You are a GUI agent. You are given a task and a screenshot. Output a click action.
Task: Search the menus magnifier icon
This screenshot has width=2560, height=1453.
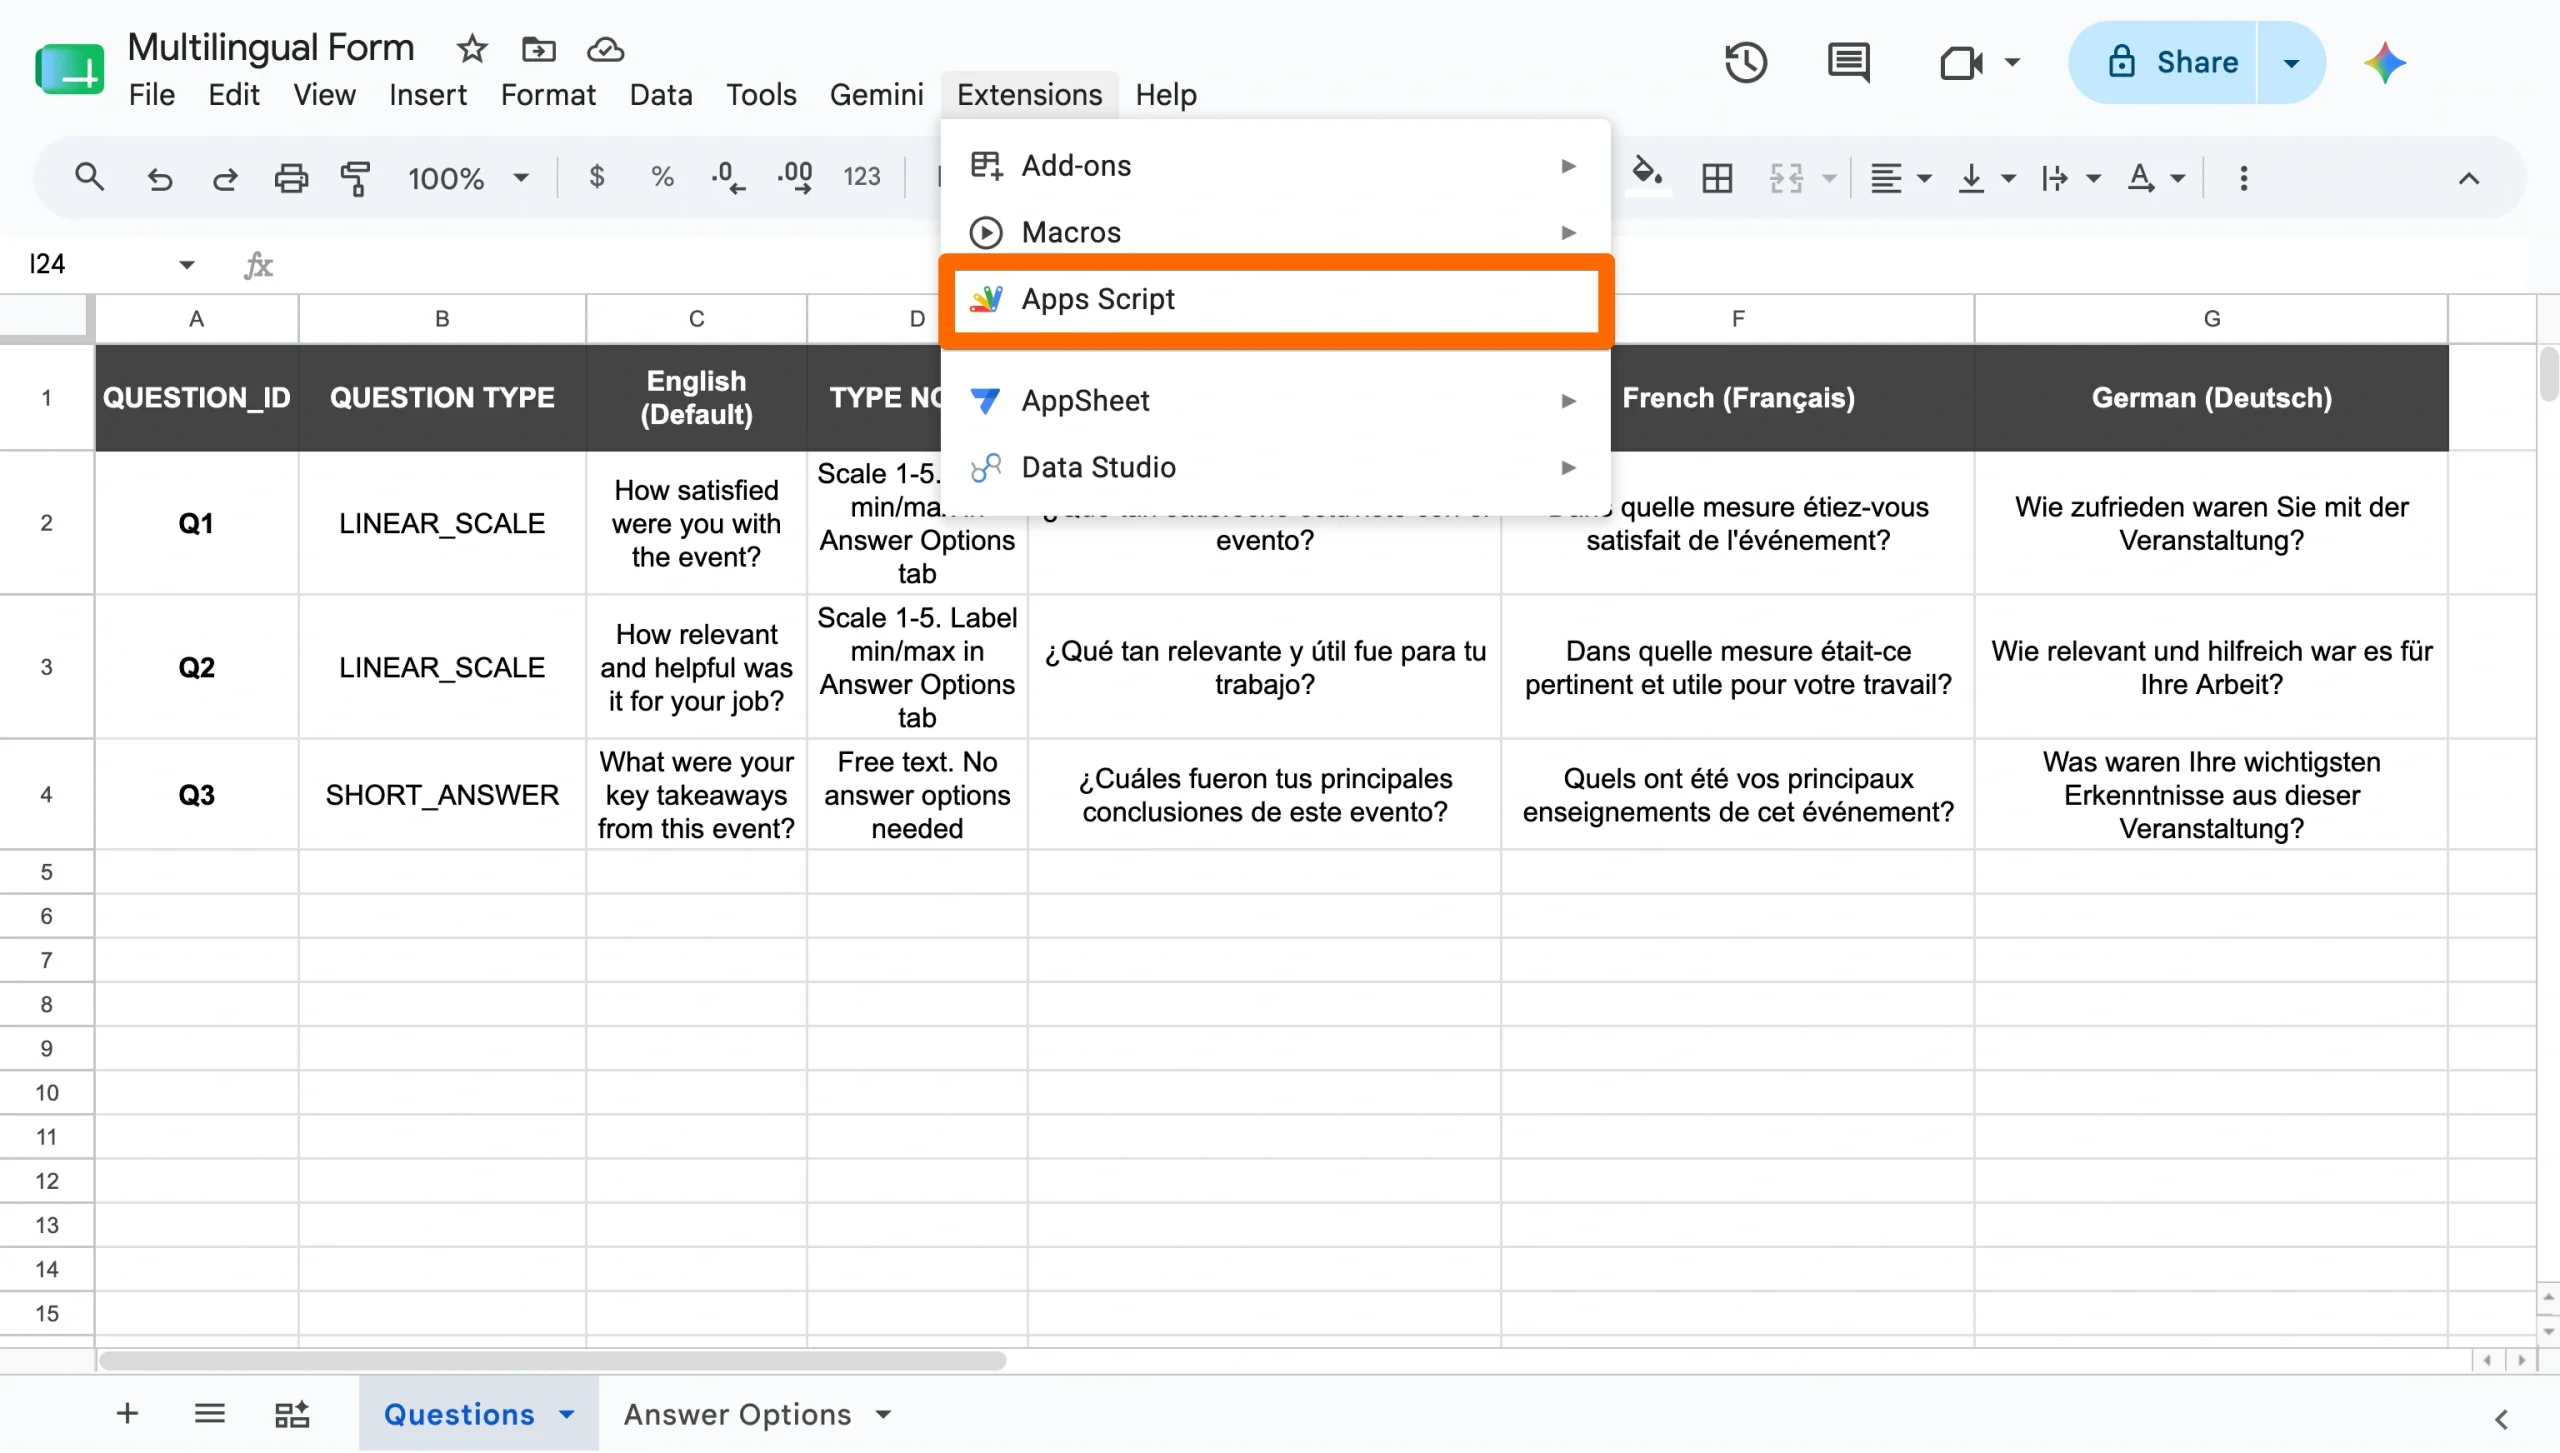(89, 178)
